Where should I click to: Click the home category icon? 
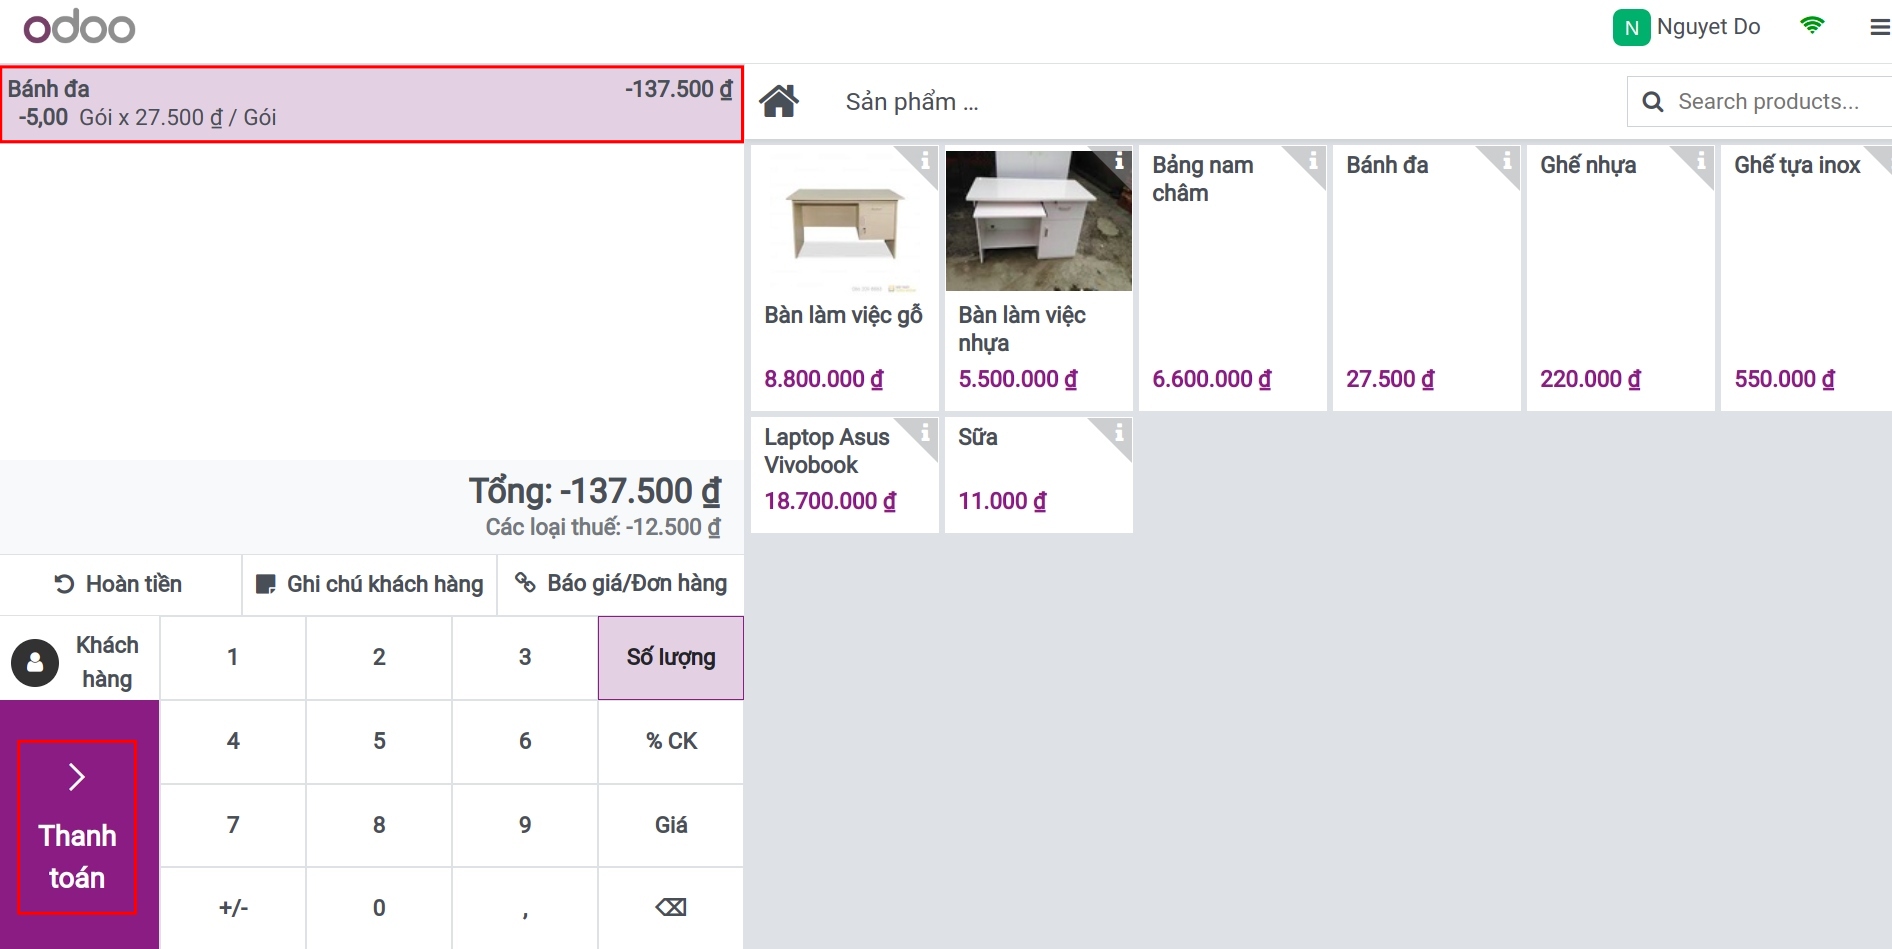click(778, 101)
